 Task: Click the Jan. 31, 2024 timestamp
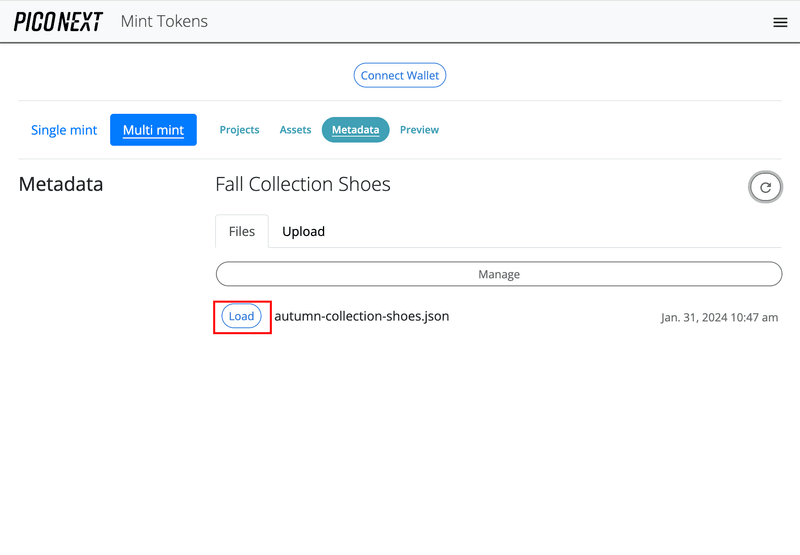719,317
